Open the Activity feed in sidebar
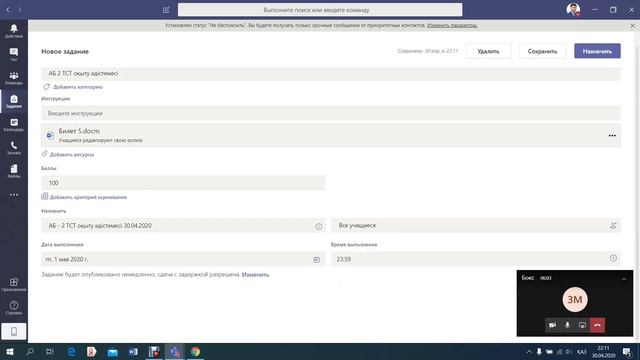This screenshot has width=640, height=360. coord(13,31)
